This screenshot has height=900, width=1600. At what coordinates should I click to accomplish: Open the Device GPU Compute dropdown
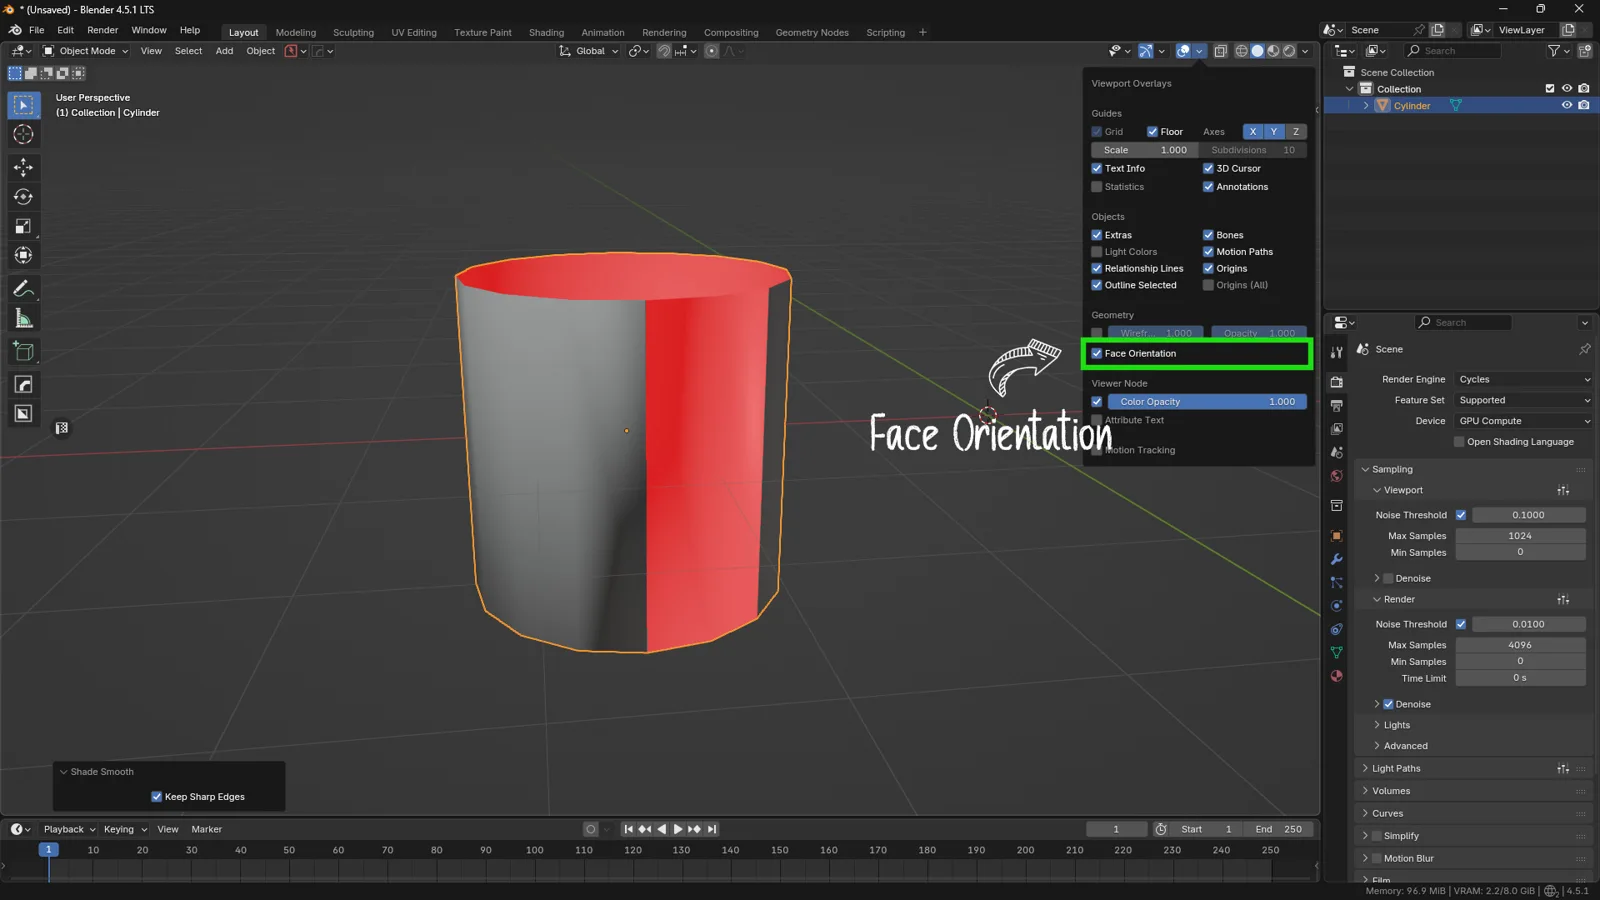click(1523, 421)
